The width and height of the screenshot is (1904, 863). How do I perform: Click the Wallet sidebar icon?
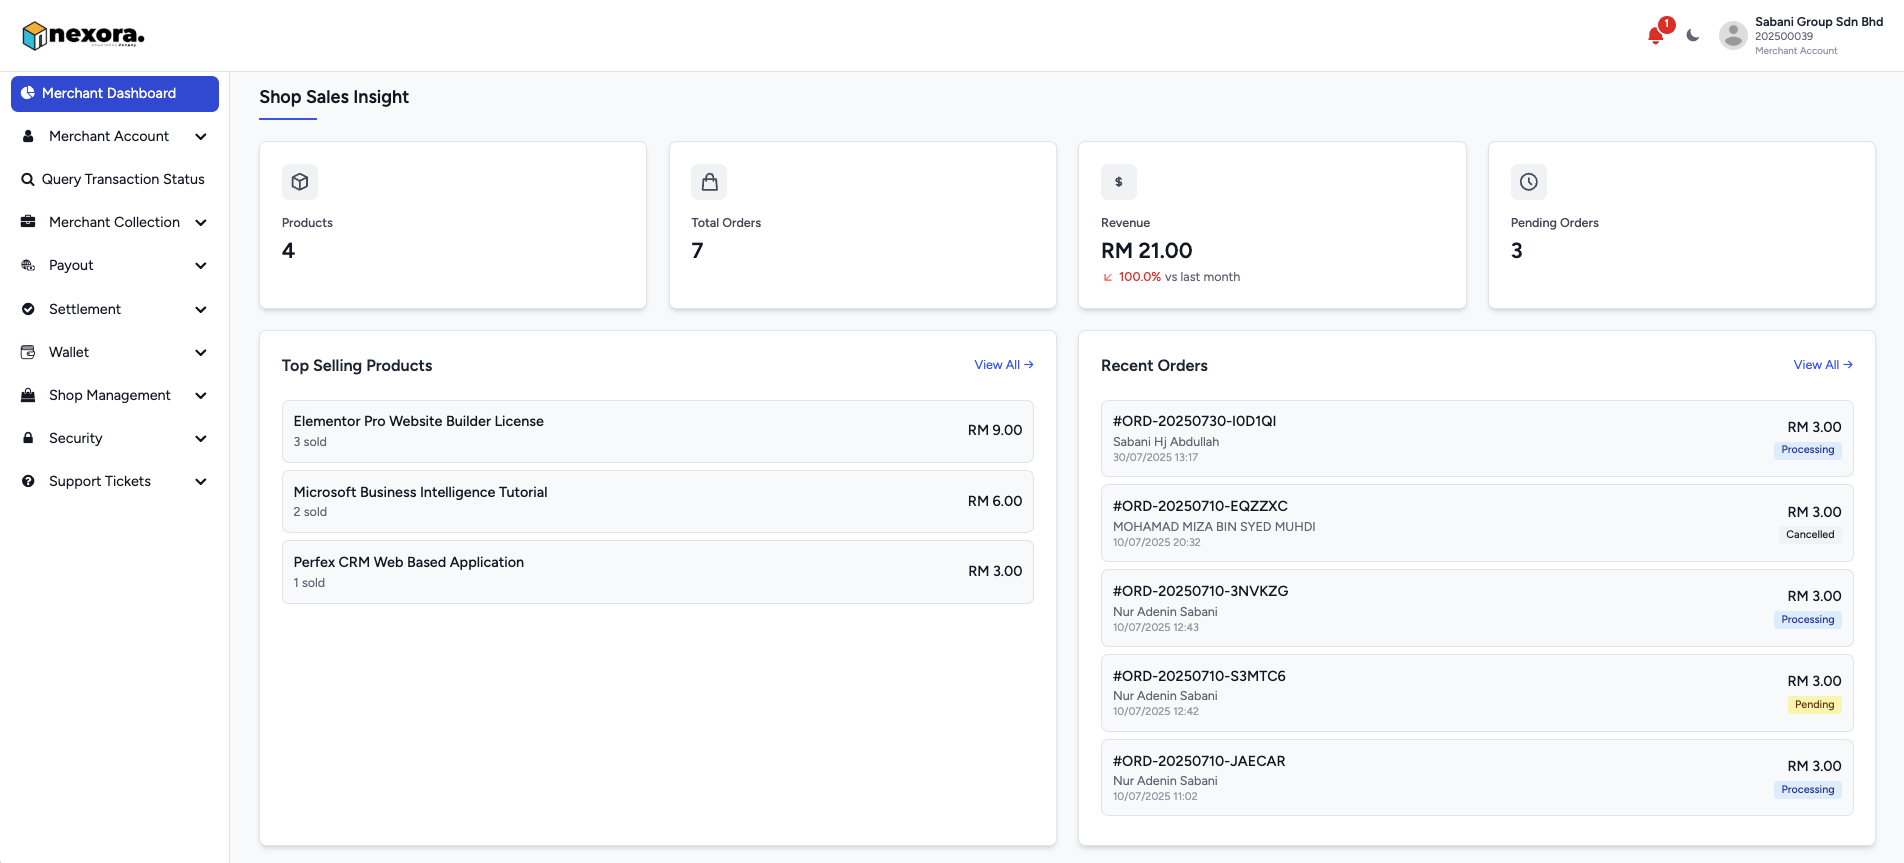[x=28, y=352]
